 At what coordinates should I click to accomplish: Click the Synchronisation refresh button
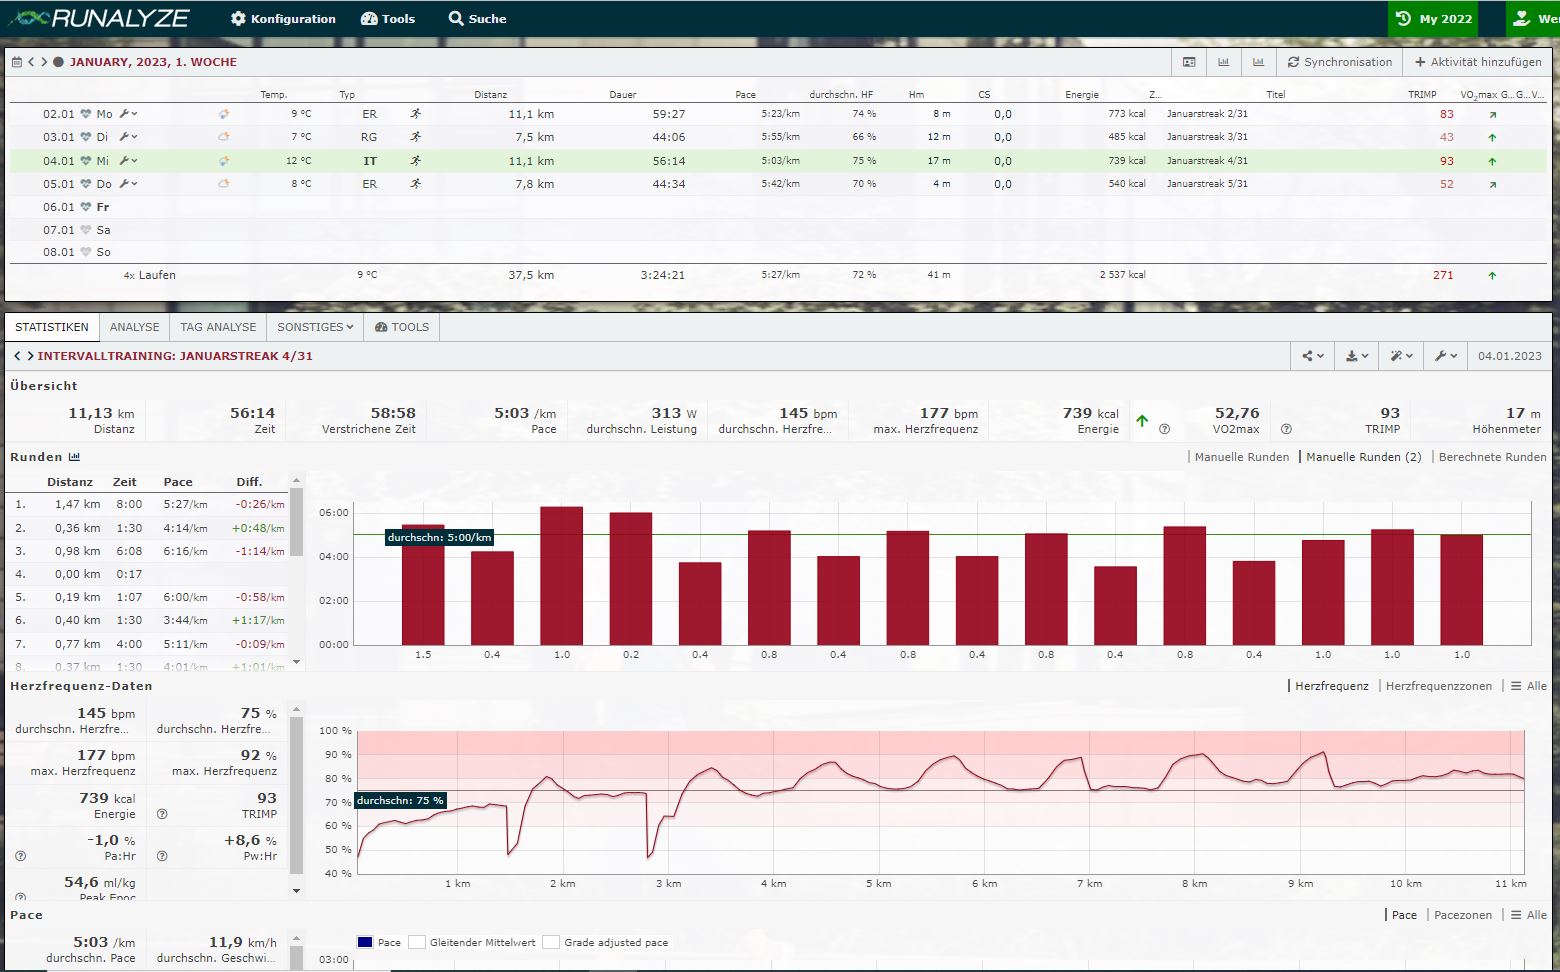(x=1339, y=62)
